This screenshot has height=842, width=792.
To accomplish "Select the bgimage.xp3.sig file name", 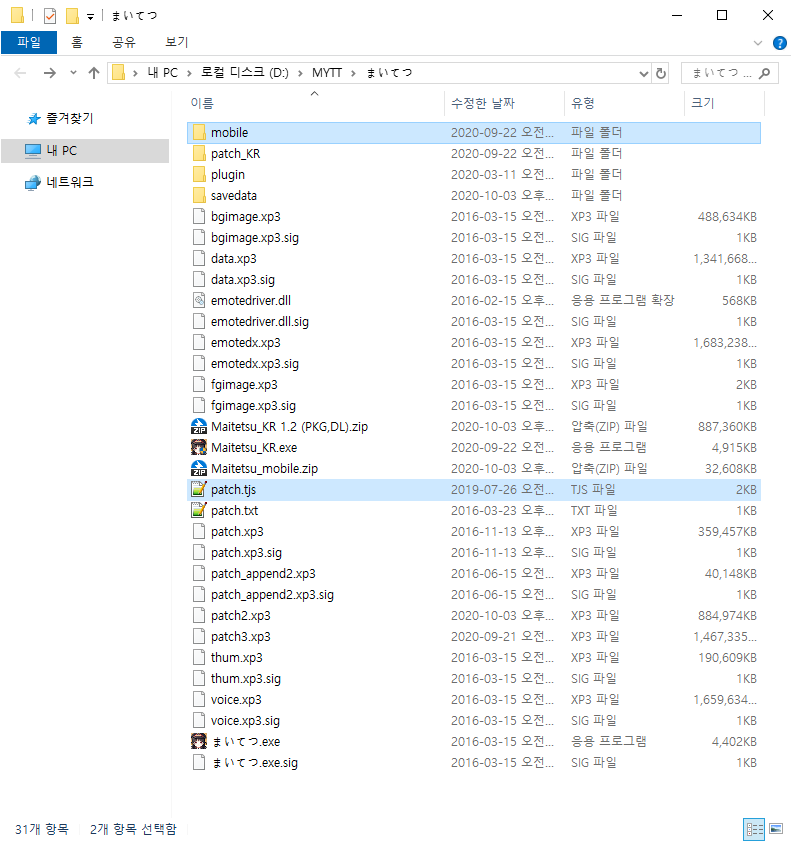I will point(255,238).
